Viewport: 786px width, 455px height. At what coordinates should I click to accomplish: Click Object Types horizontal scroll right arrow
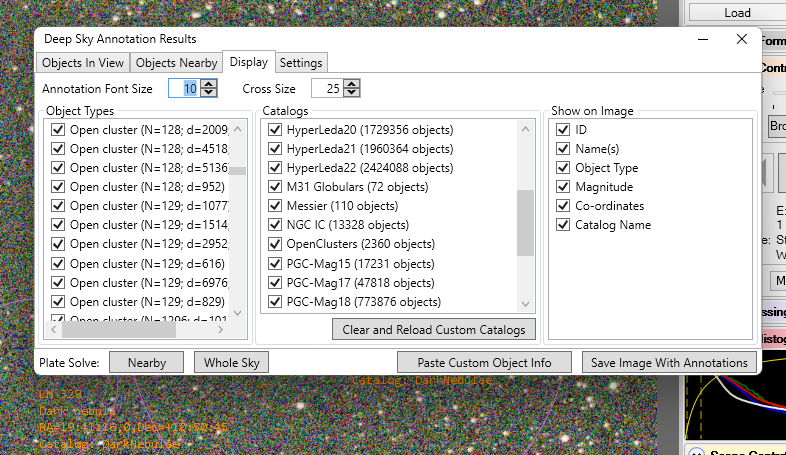pos(220,329)
